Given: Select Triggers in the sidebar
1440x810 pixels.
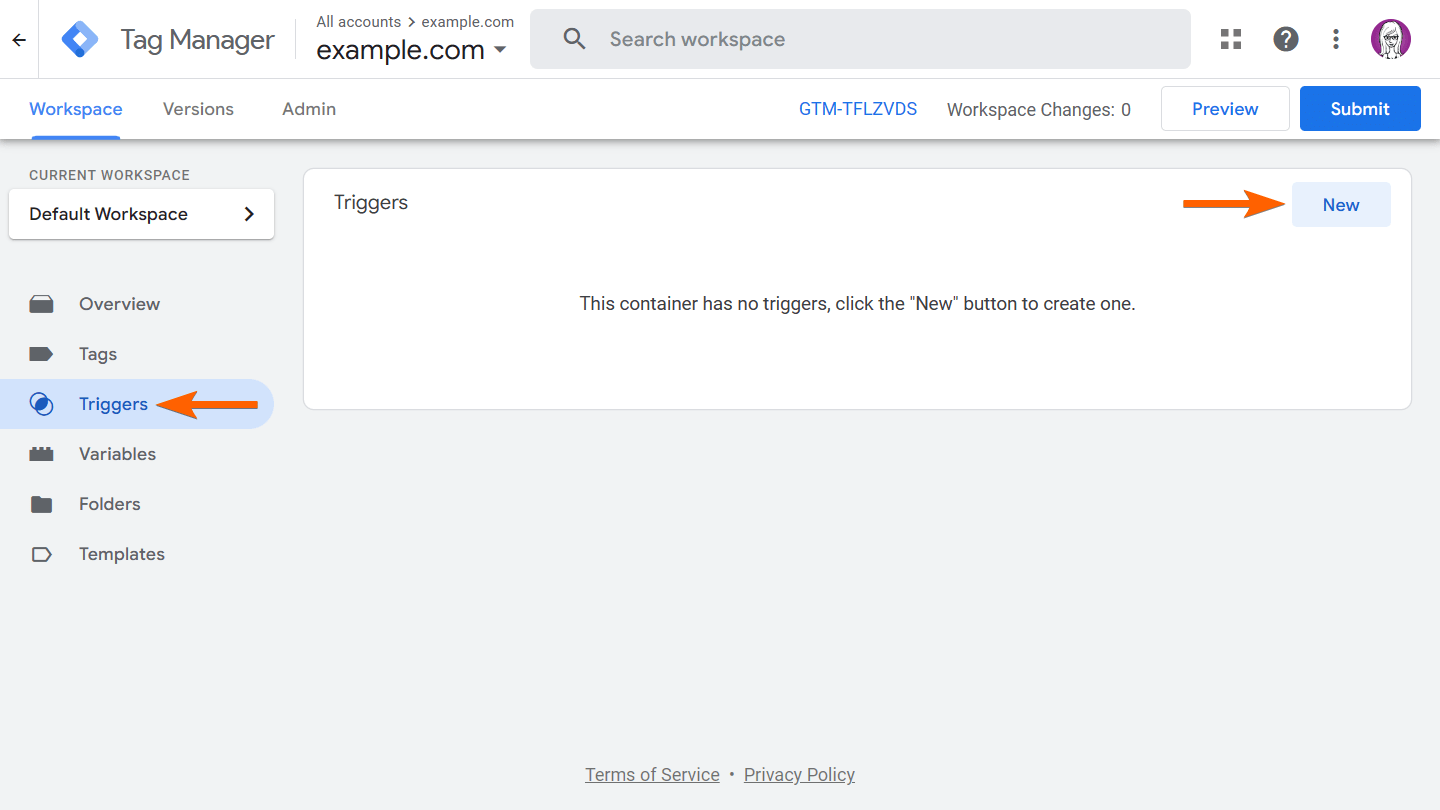Looking at the screenshot, I should (137, 404).
